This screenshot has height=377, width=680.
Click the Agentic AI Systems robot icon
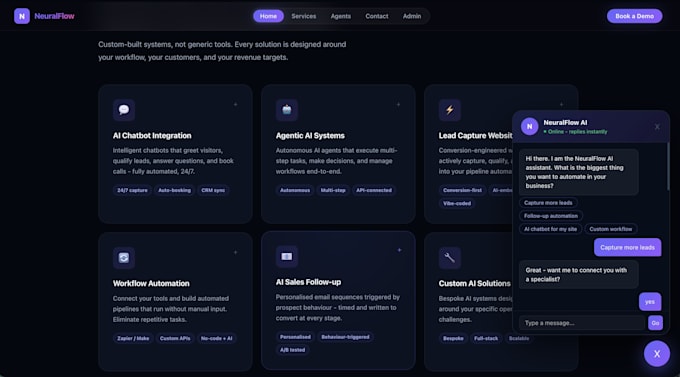(287, 110)
